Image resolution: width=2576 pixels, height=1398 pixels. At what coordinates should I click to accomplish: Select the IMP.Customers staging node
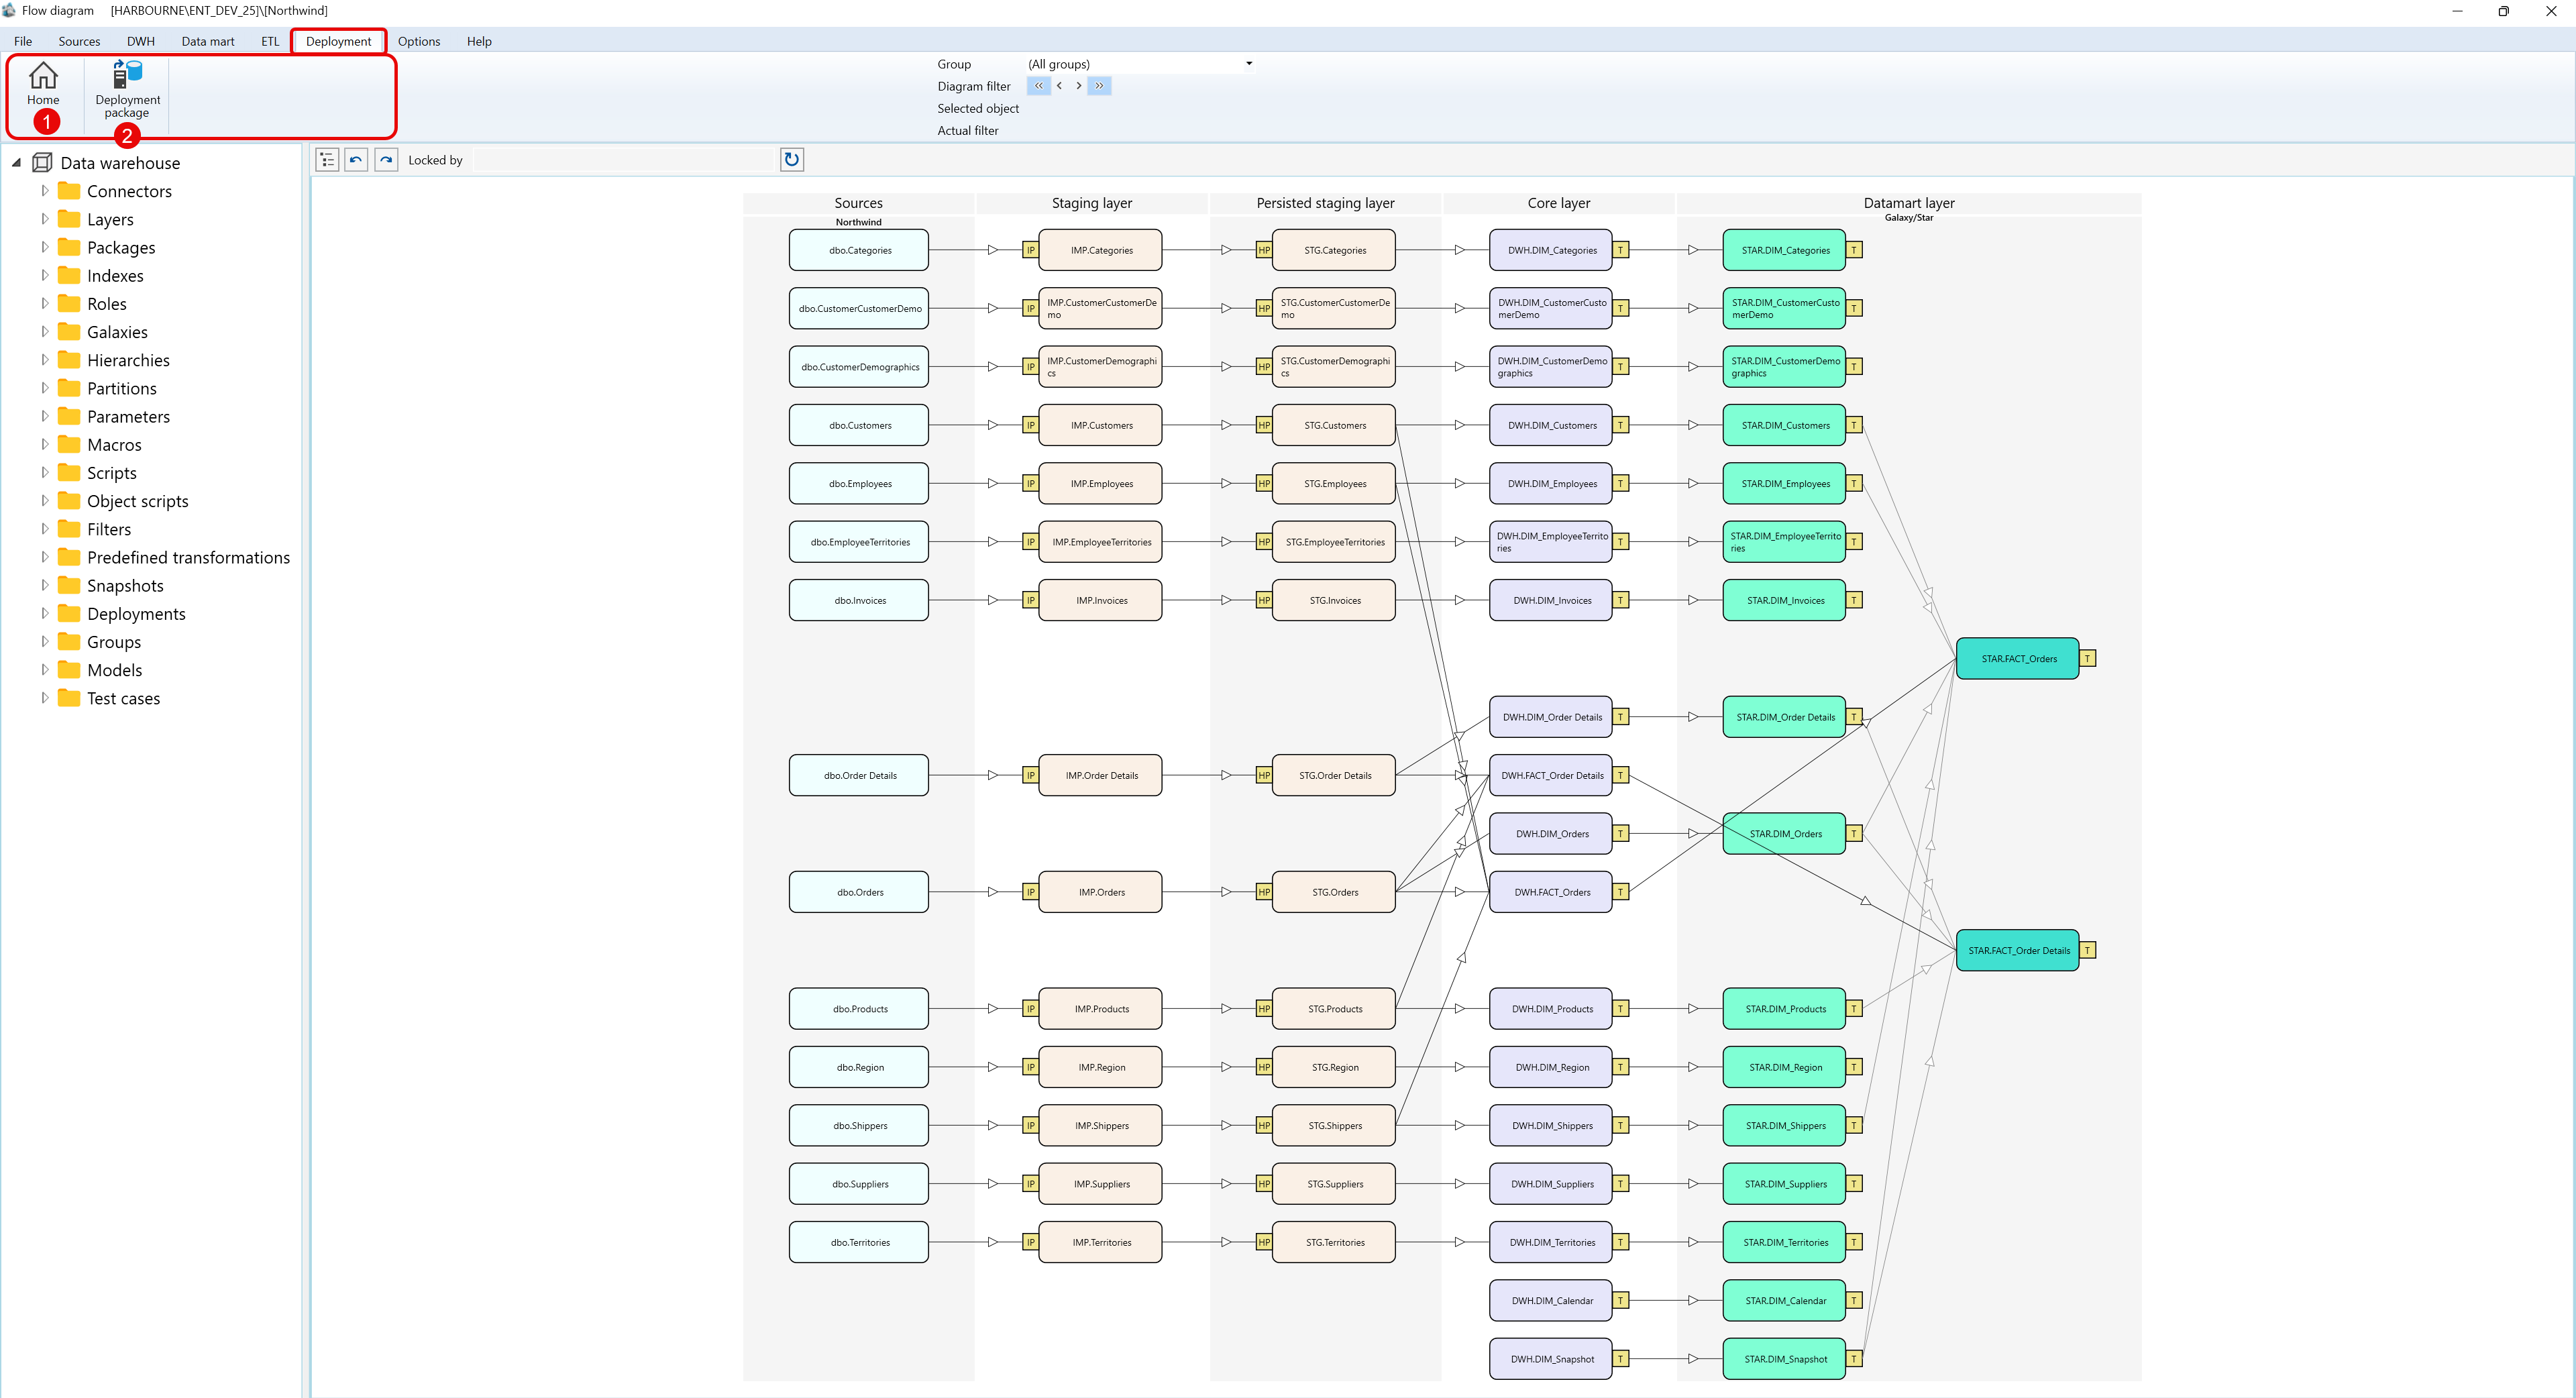1101,425
